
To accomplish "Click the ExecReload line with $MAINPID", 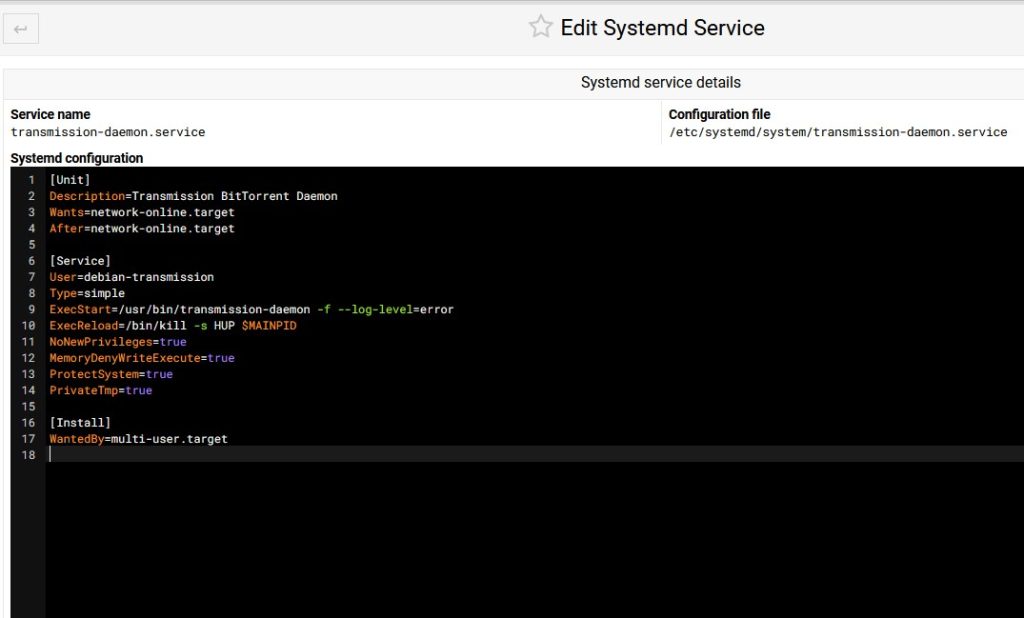I will click(173, 326).
